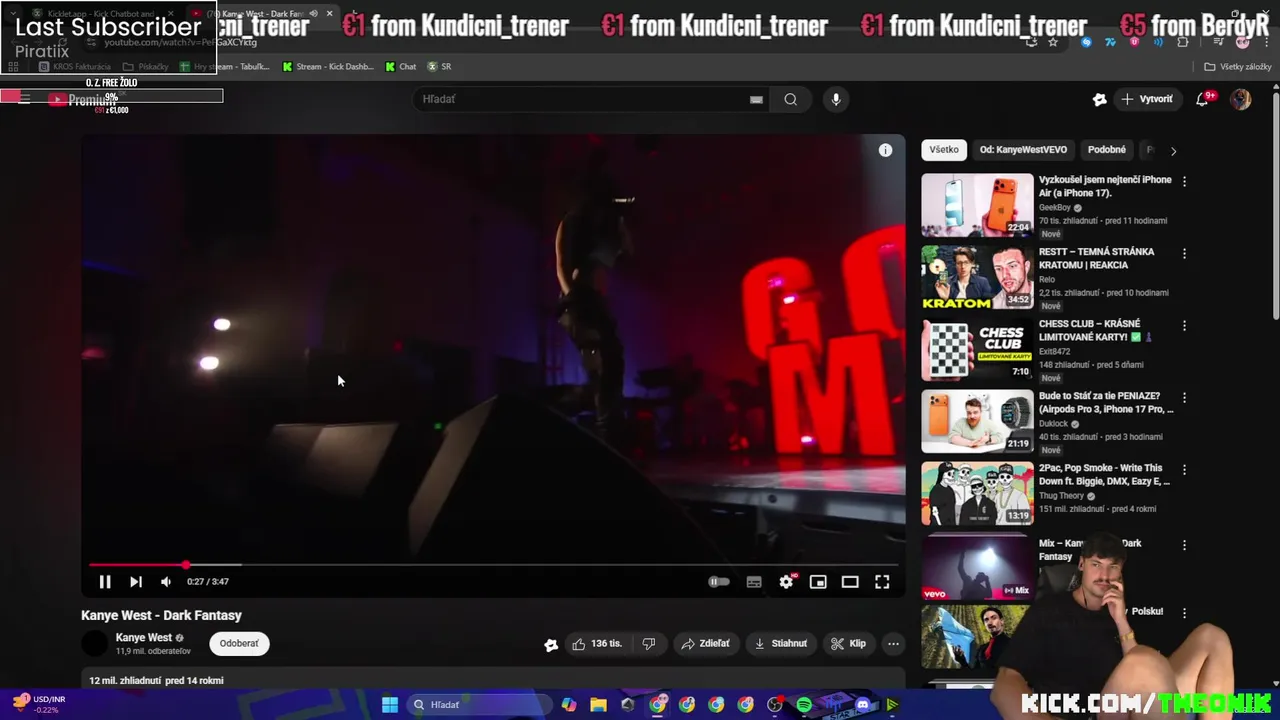Create a clip with Klip button
This screenshot has height=720, width=1280.
pos(849,644)
